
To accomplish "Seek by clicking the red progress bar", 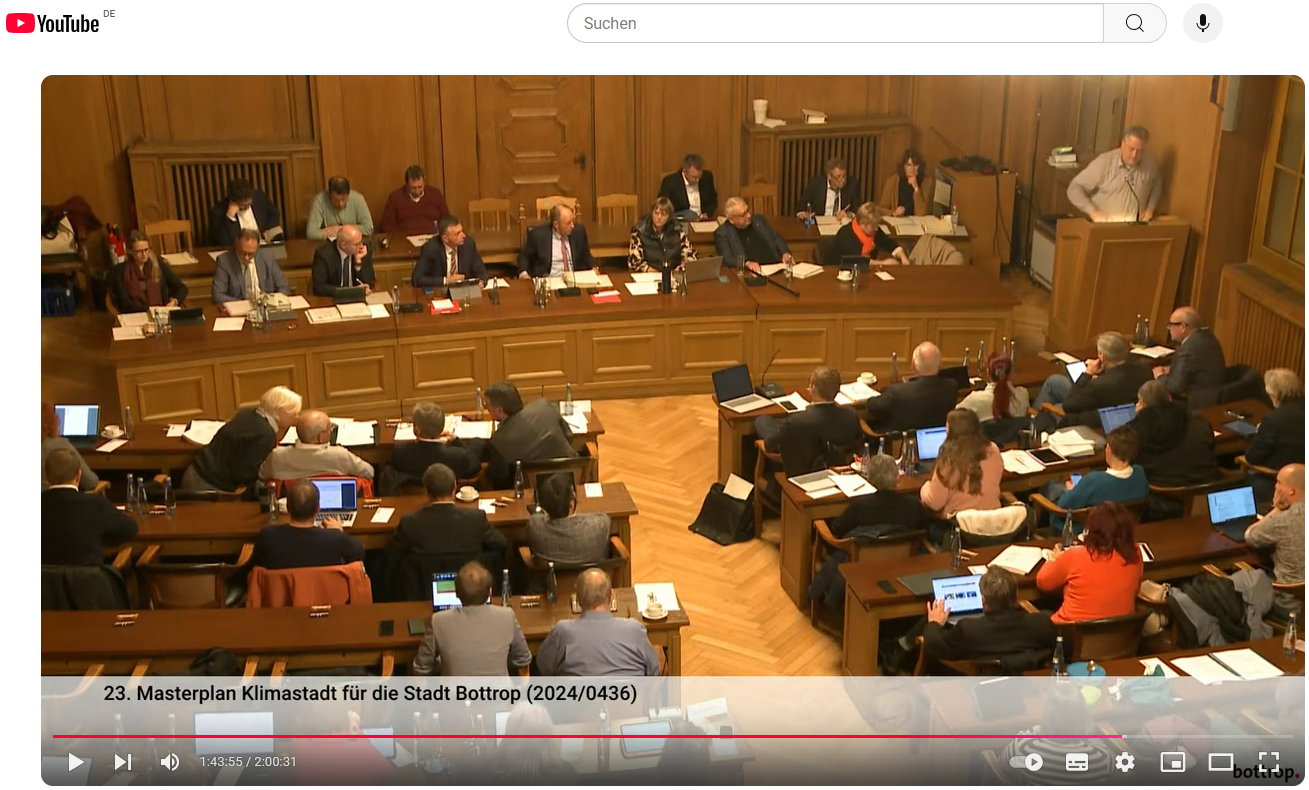I will click(600, 736).
